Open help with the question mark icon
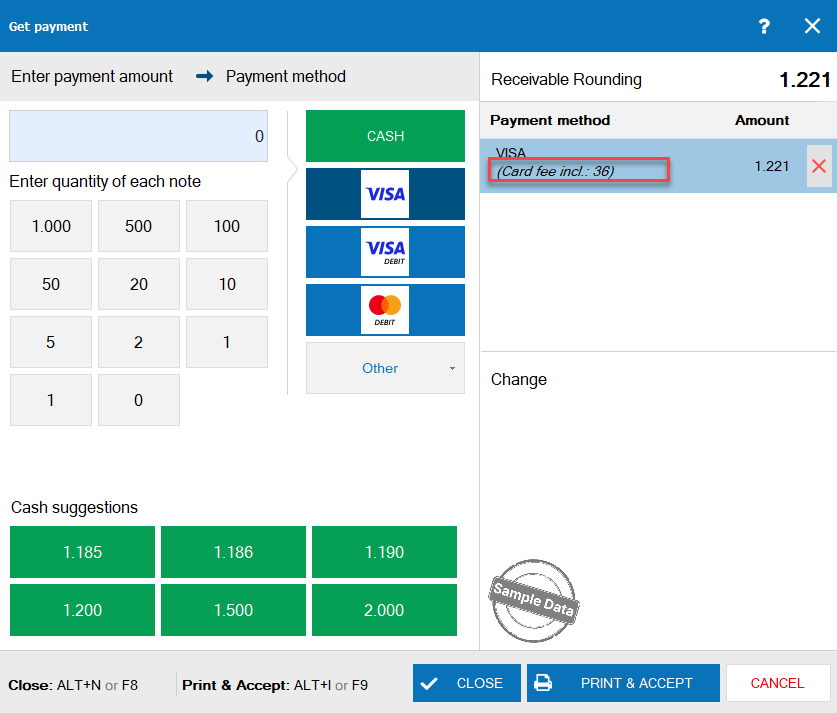Image resolution: width=837 pixels, height=713 pixels. point(764,26)
